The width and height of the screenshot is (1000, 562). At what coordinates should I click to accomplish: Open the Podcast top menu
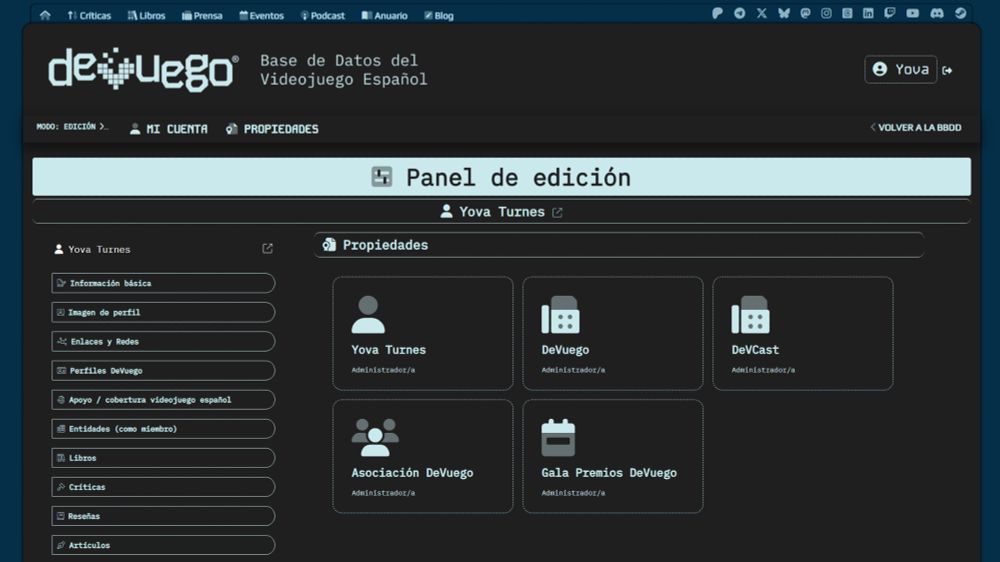323,15
